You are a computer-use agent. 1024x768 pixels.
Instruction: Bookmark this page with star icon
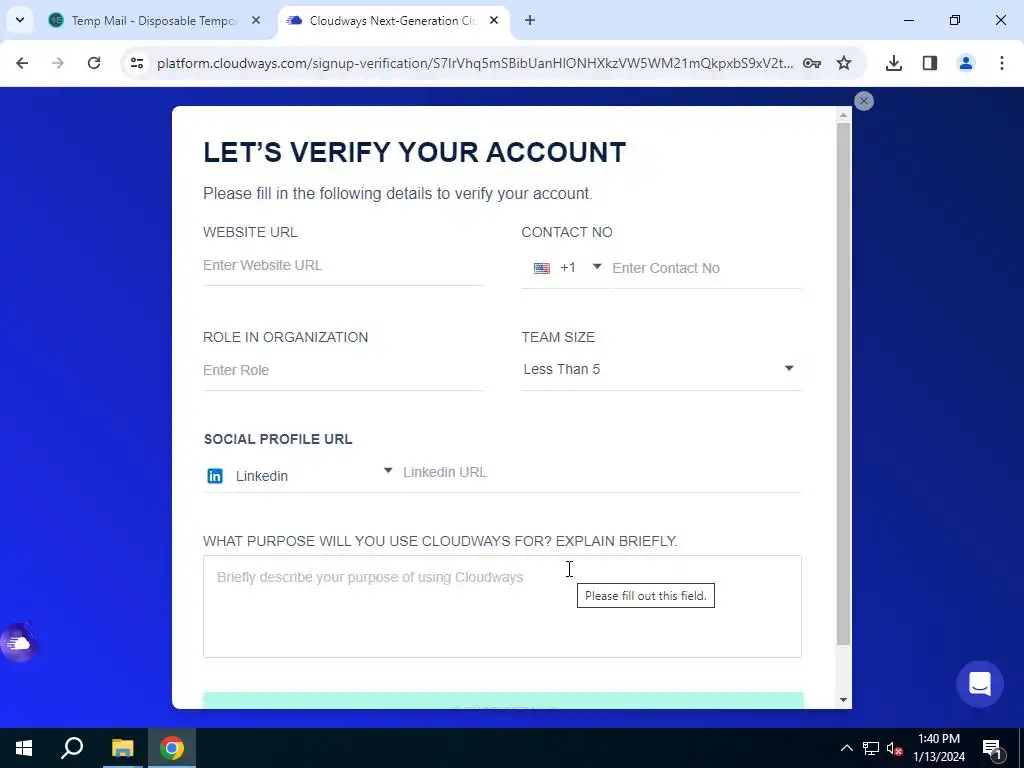[x=844, y=63]
